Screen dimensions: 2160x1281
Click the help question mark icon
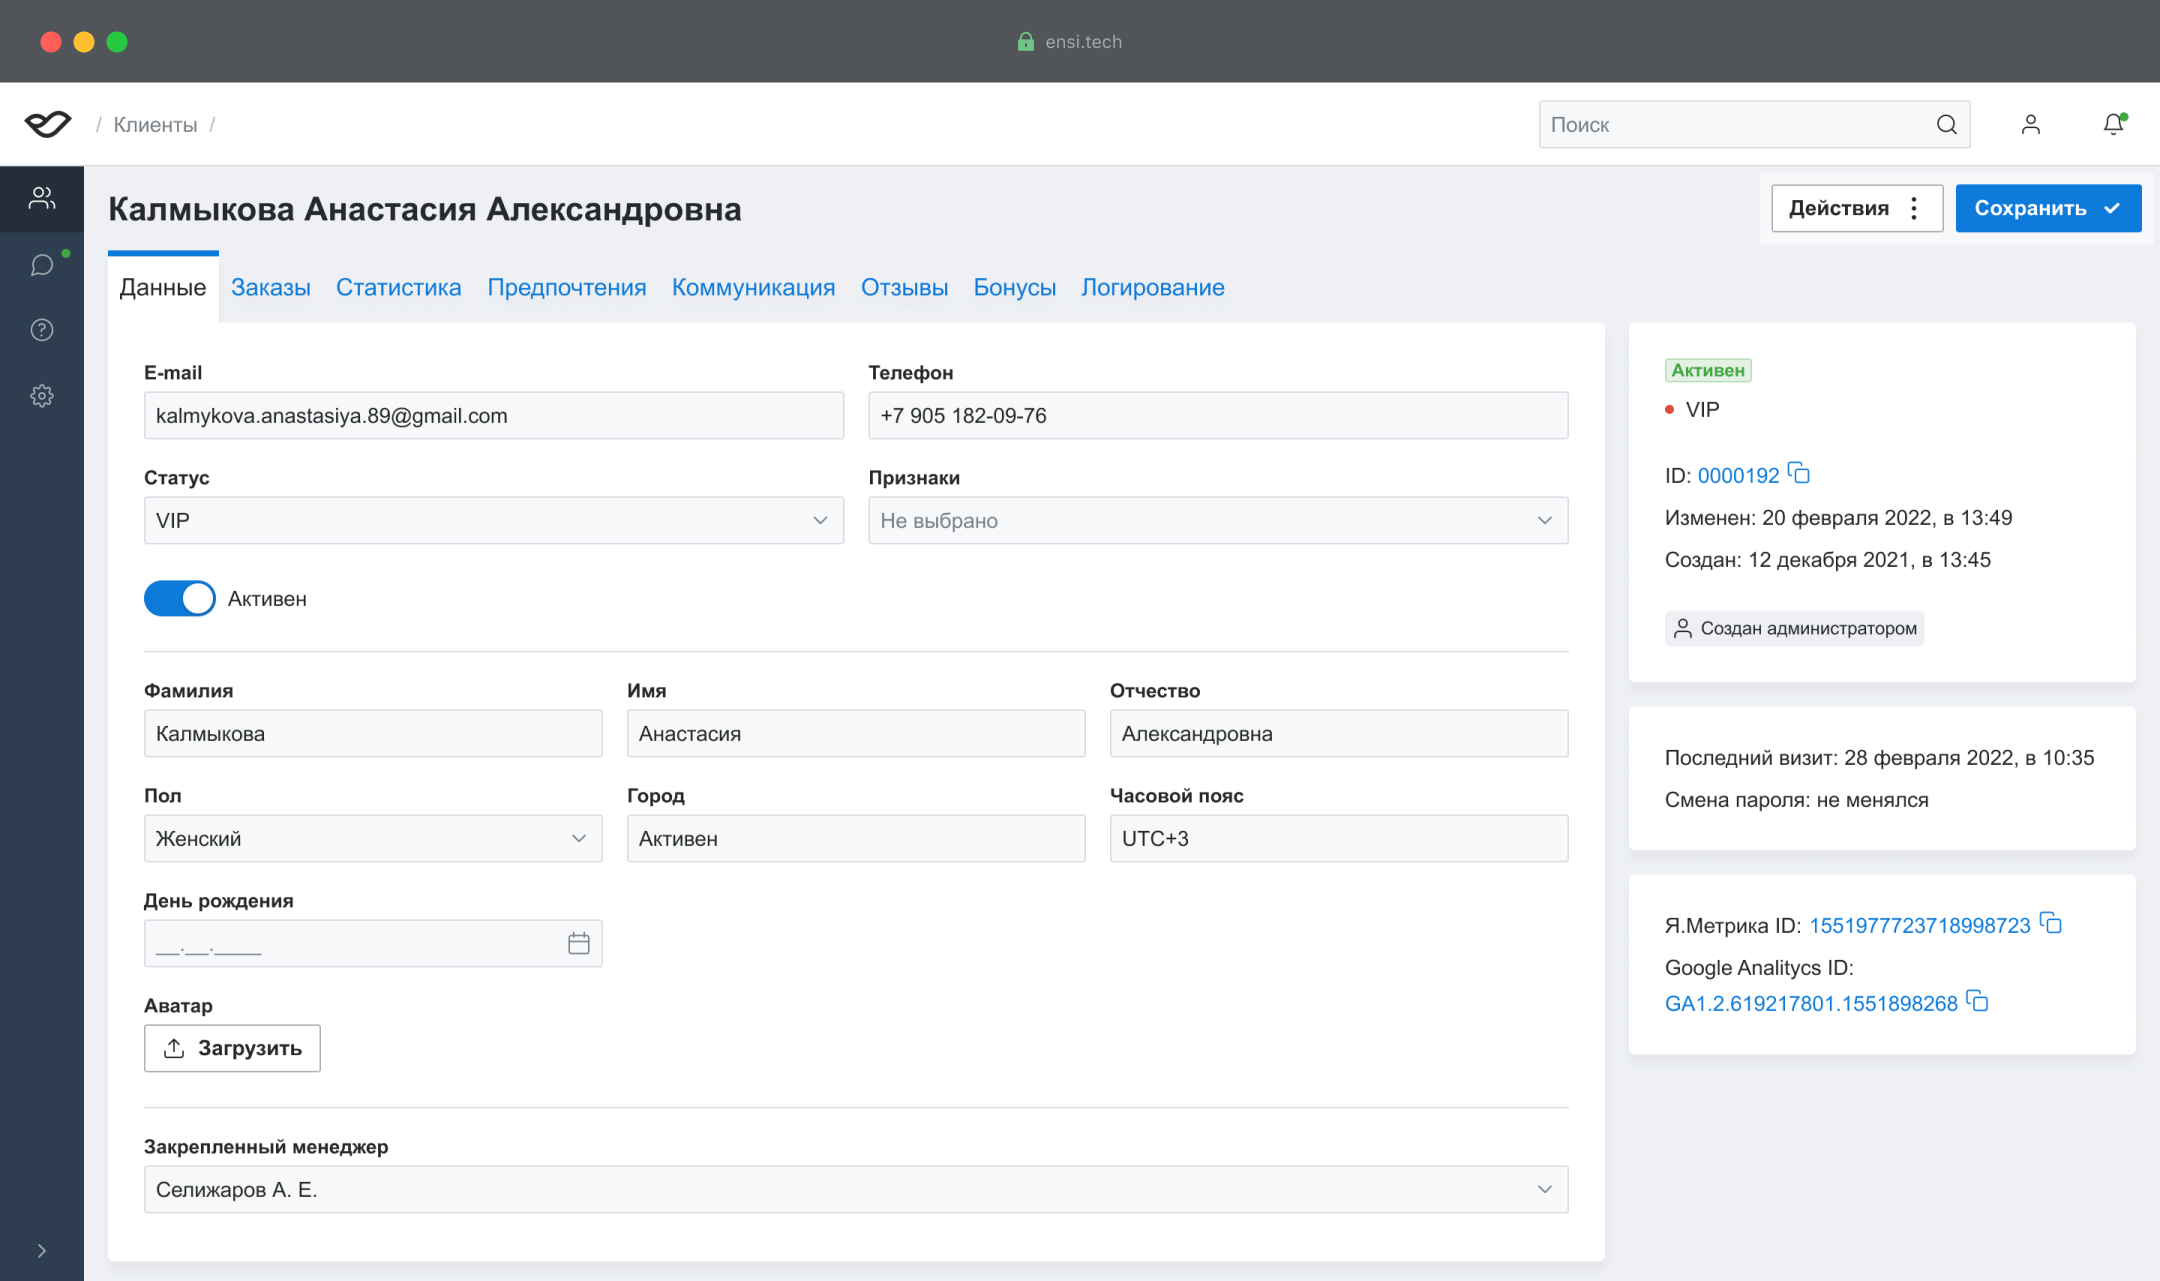point(41,330)
